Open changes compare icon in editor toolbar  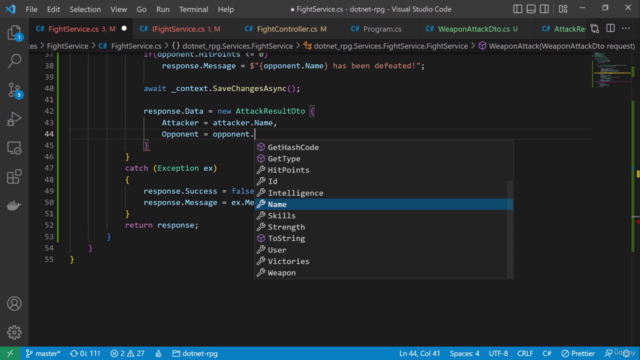(595, 29)
